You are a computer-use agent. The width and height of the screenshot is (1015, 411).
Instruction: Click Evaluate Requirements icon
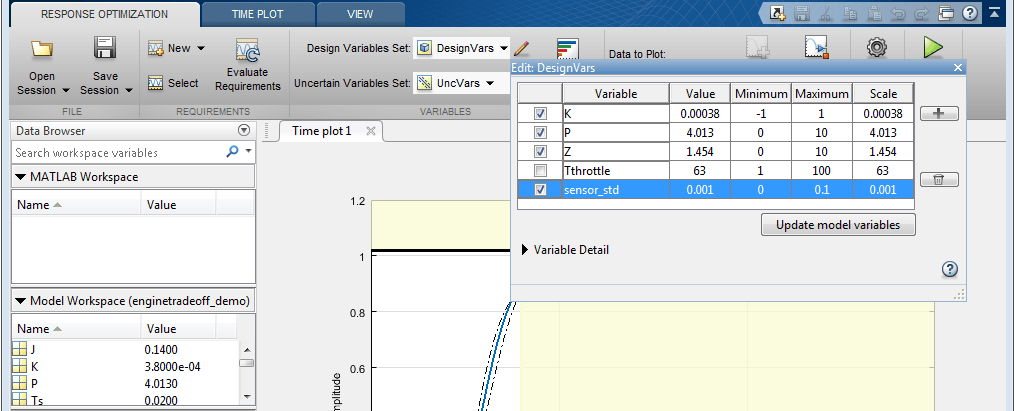point(247,51)
